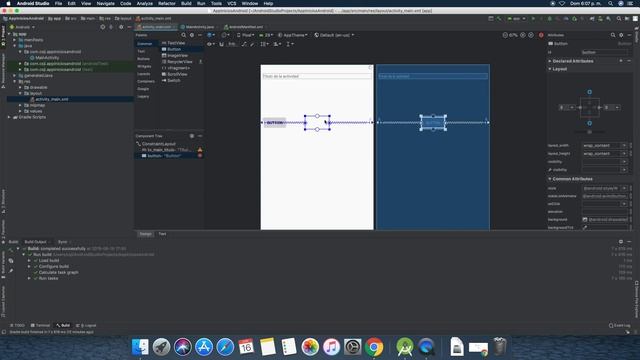The height and width of the screenshot is (360, 640).
Task: Open the Navigate menu
Action: (105, 3)
